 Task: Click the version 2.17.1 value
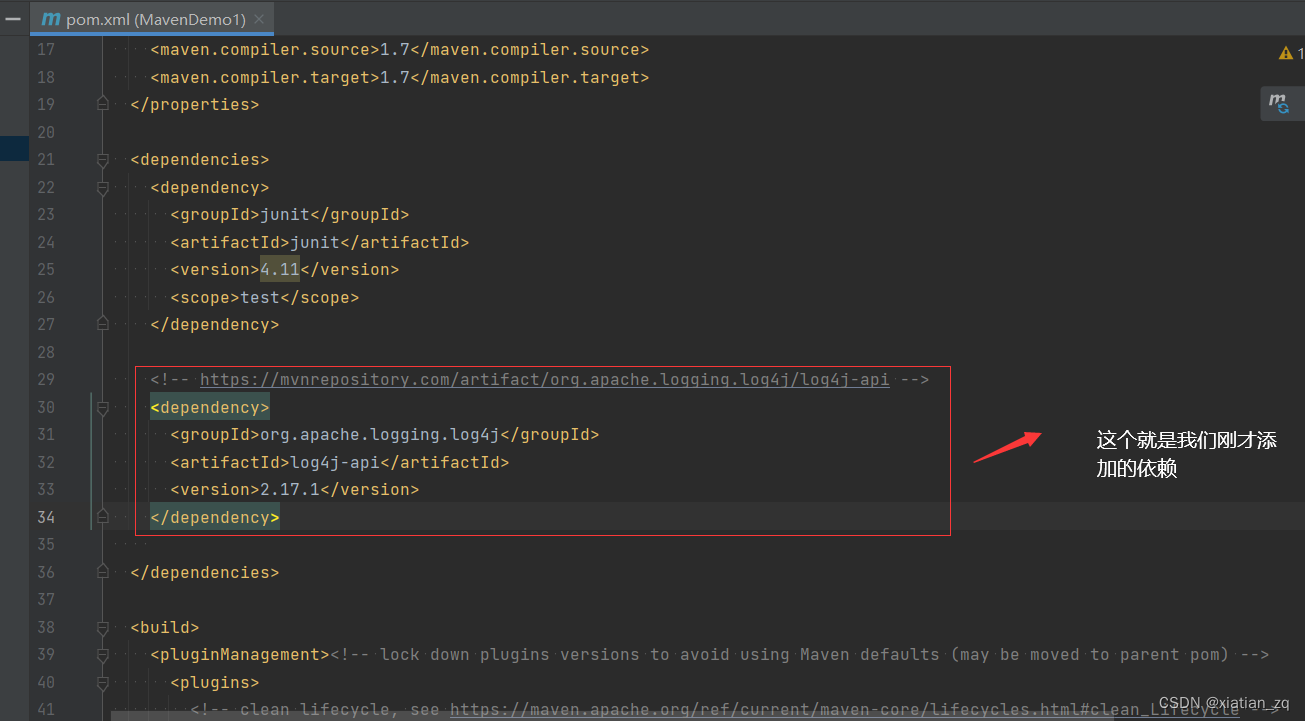click(x=290, y=489)
